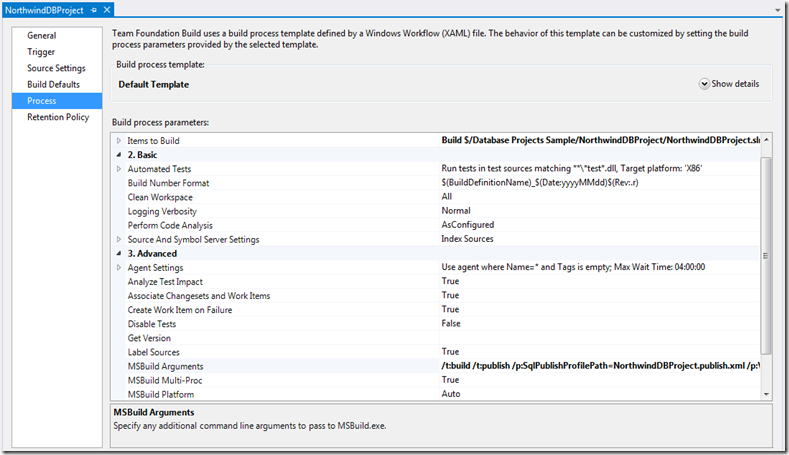
Task: Select Analyze Test Impact True value
Action: point(450,281)
